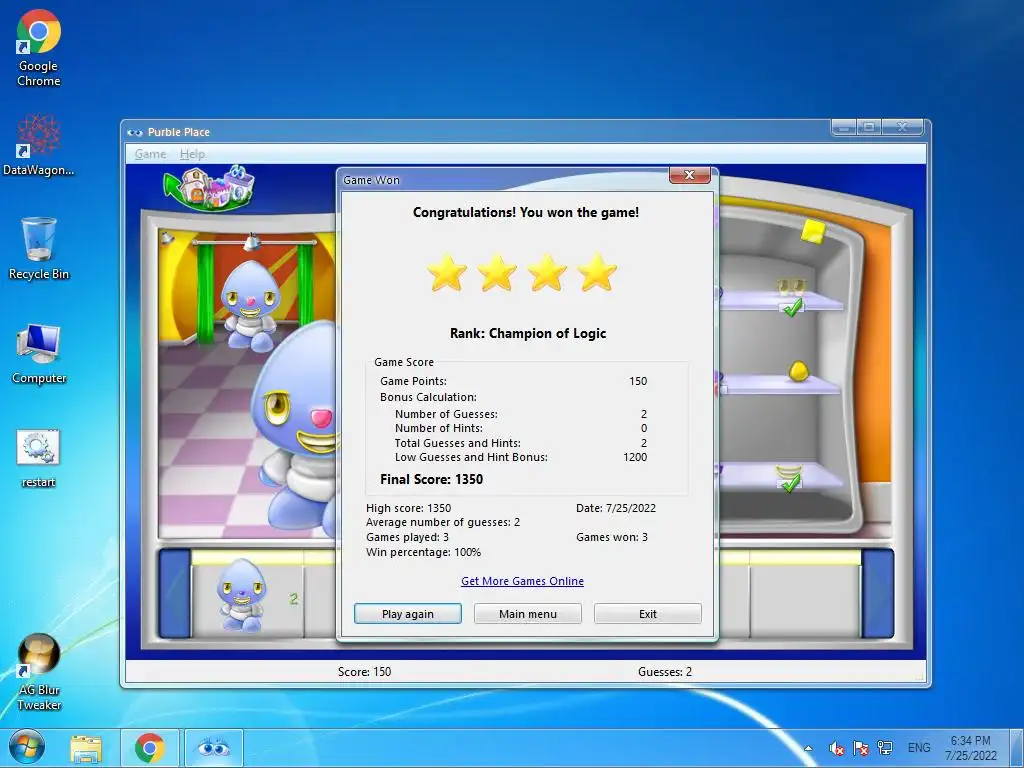1024x768 pixels.
Task: Minimize the Purble Place window
Action: click(x=844, y=127)
